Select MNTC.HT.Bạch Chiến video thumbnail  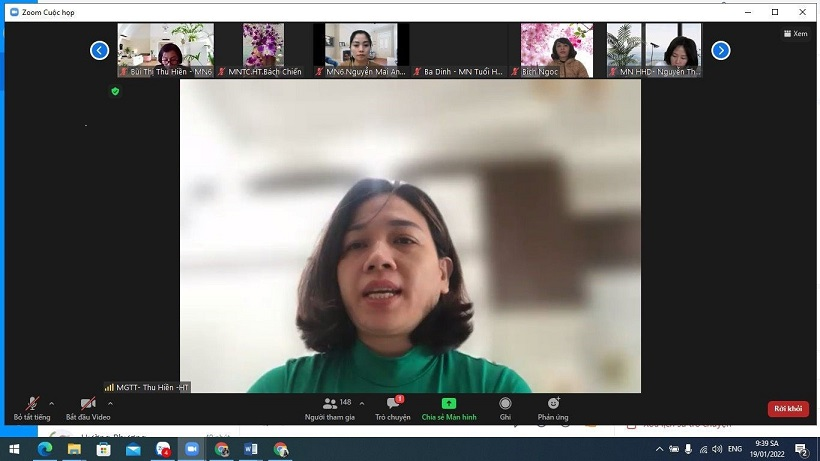click(x=264, y=50)
